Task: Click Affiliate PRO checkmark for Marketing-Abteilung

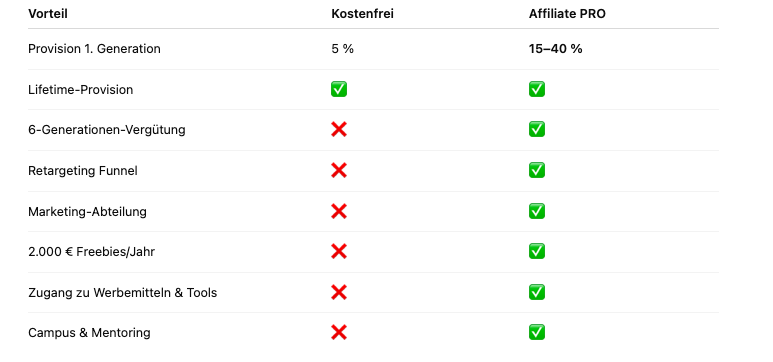Action: (x=537, y=212)
